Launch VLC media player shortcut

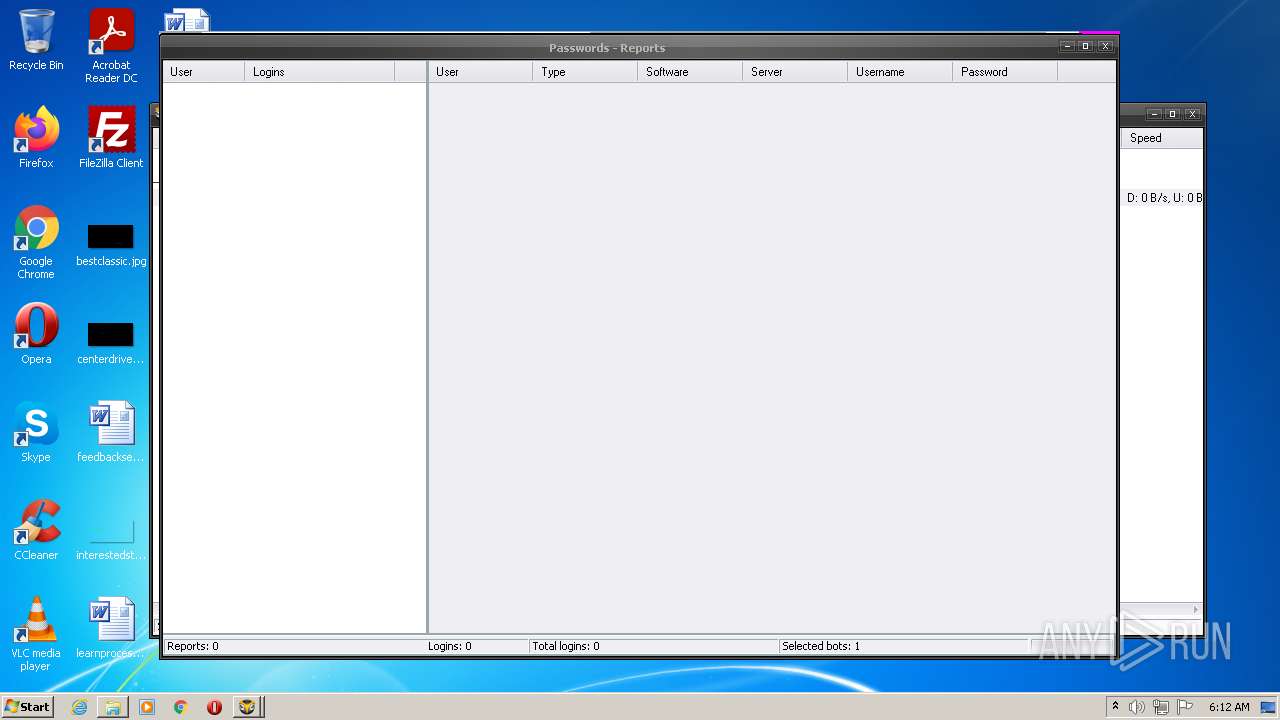(x=36, y=634)
